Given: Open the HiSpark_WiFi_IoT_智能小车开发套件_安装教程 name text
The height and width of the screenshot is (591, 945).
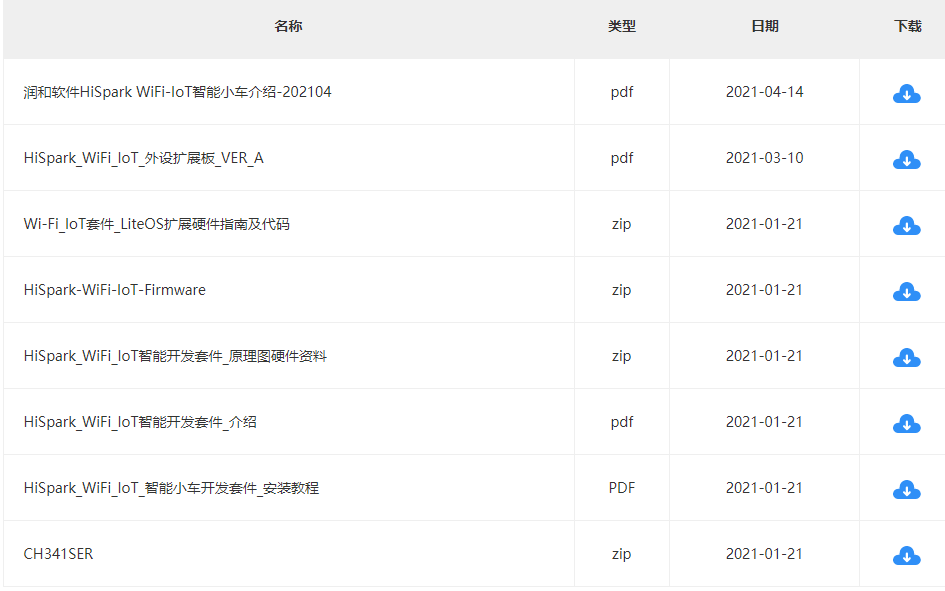Looking at the screenshot, I should click(x=171, y=488).
